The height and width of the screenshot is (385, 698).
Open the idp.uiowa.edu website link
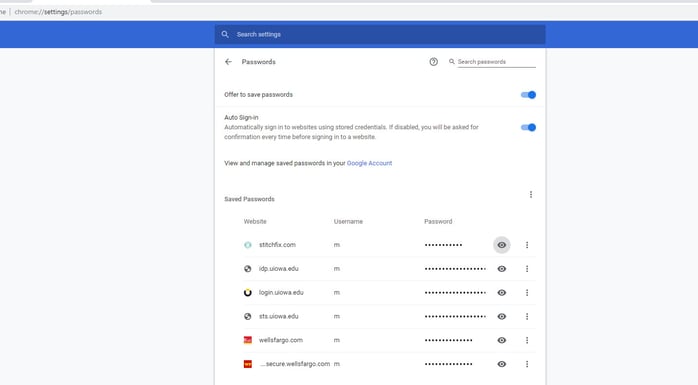(279, 269)
